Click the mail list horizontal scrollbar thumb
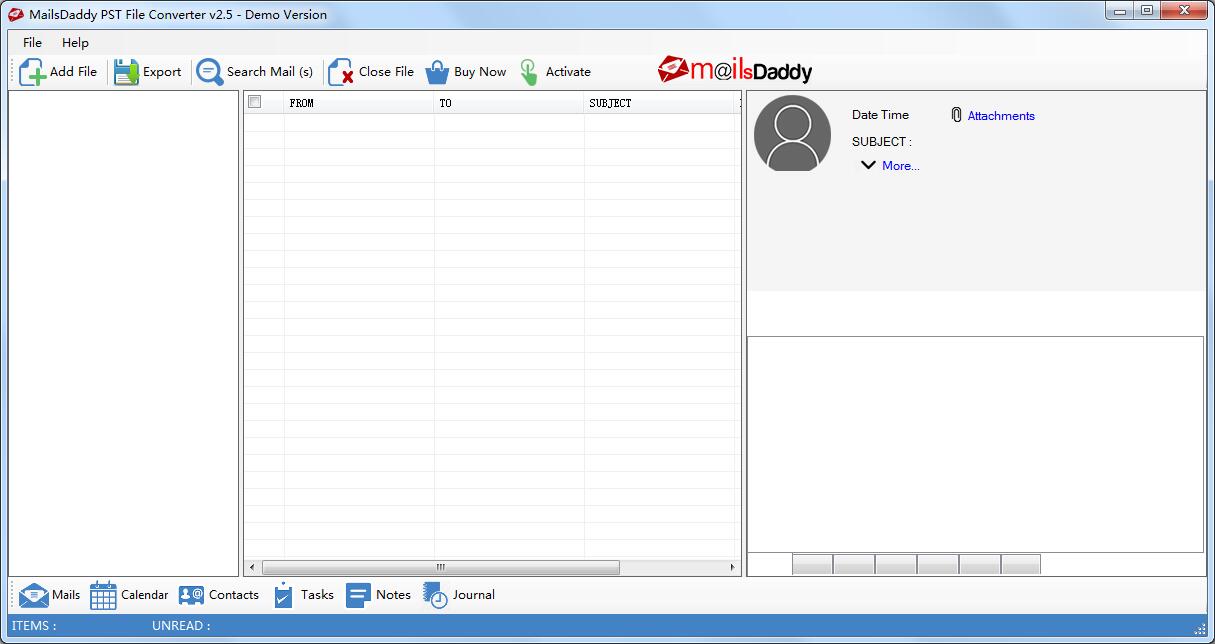The image size is (1215, 644). [440, 567]
